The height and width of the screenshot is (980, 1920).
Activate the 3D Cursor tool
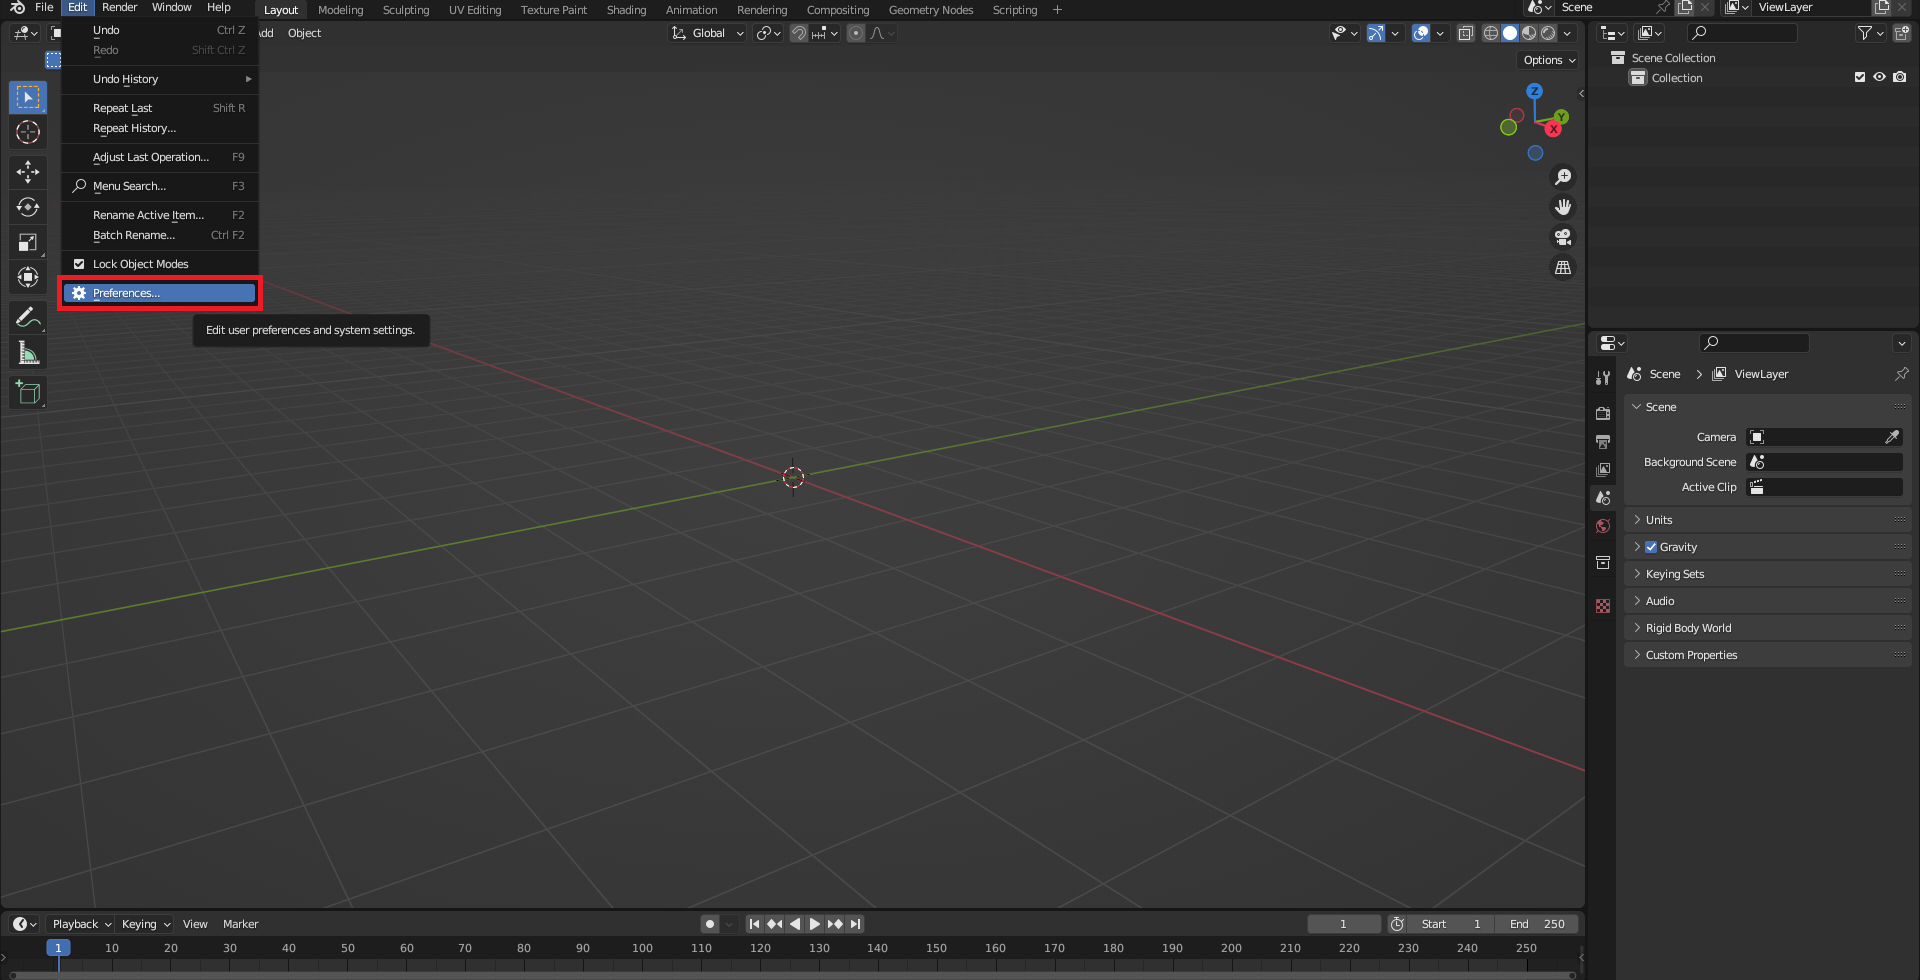coord(28,132)
